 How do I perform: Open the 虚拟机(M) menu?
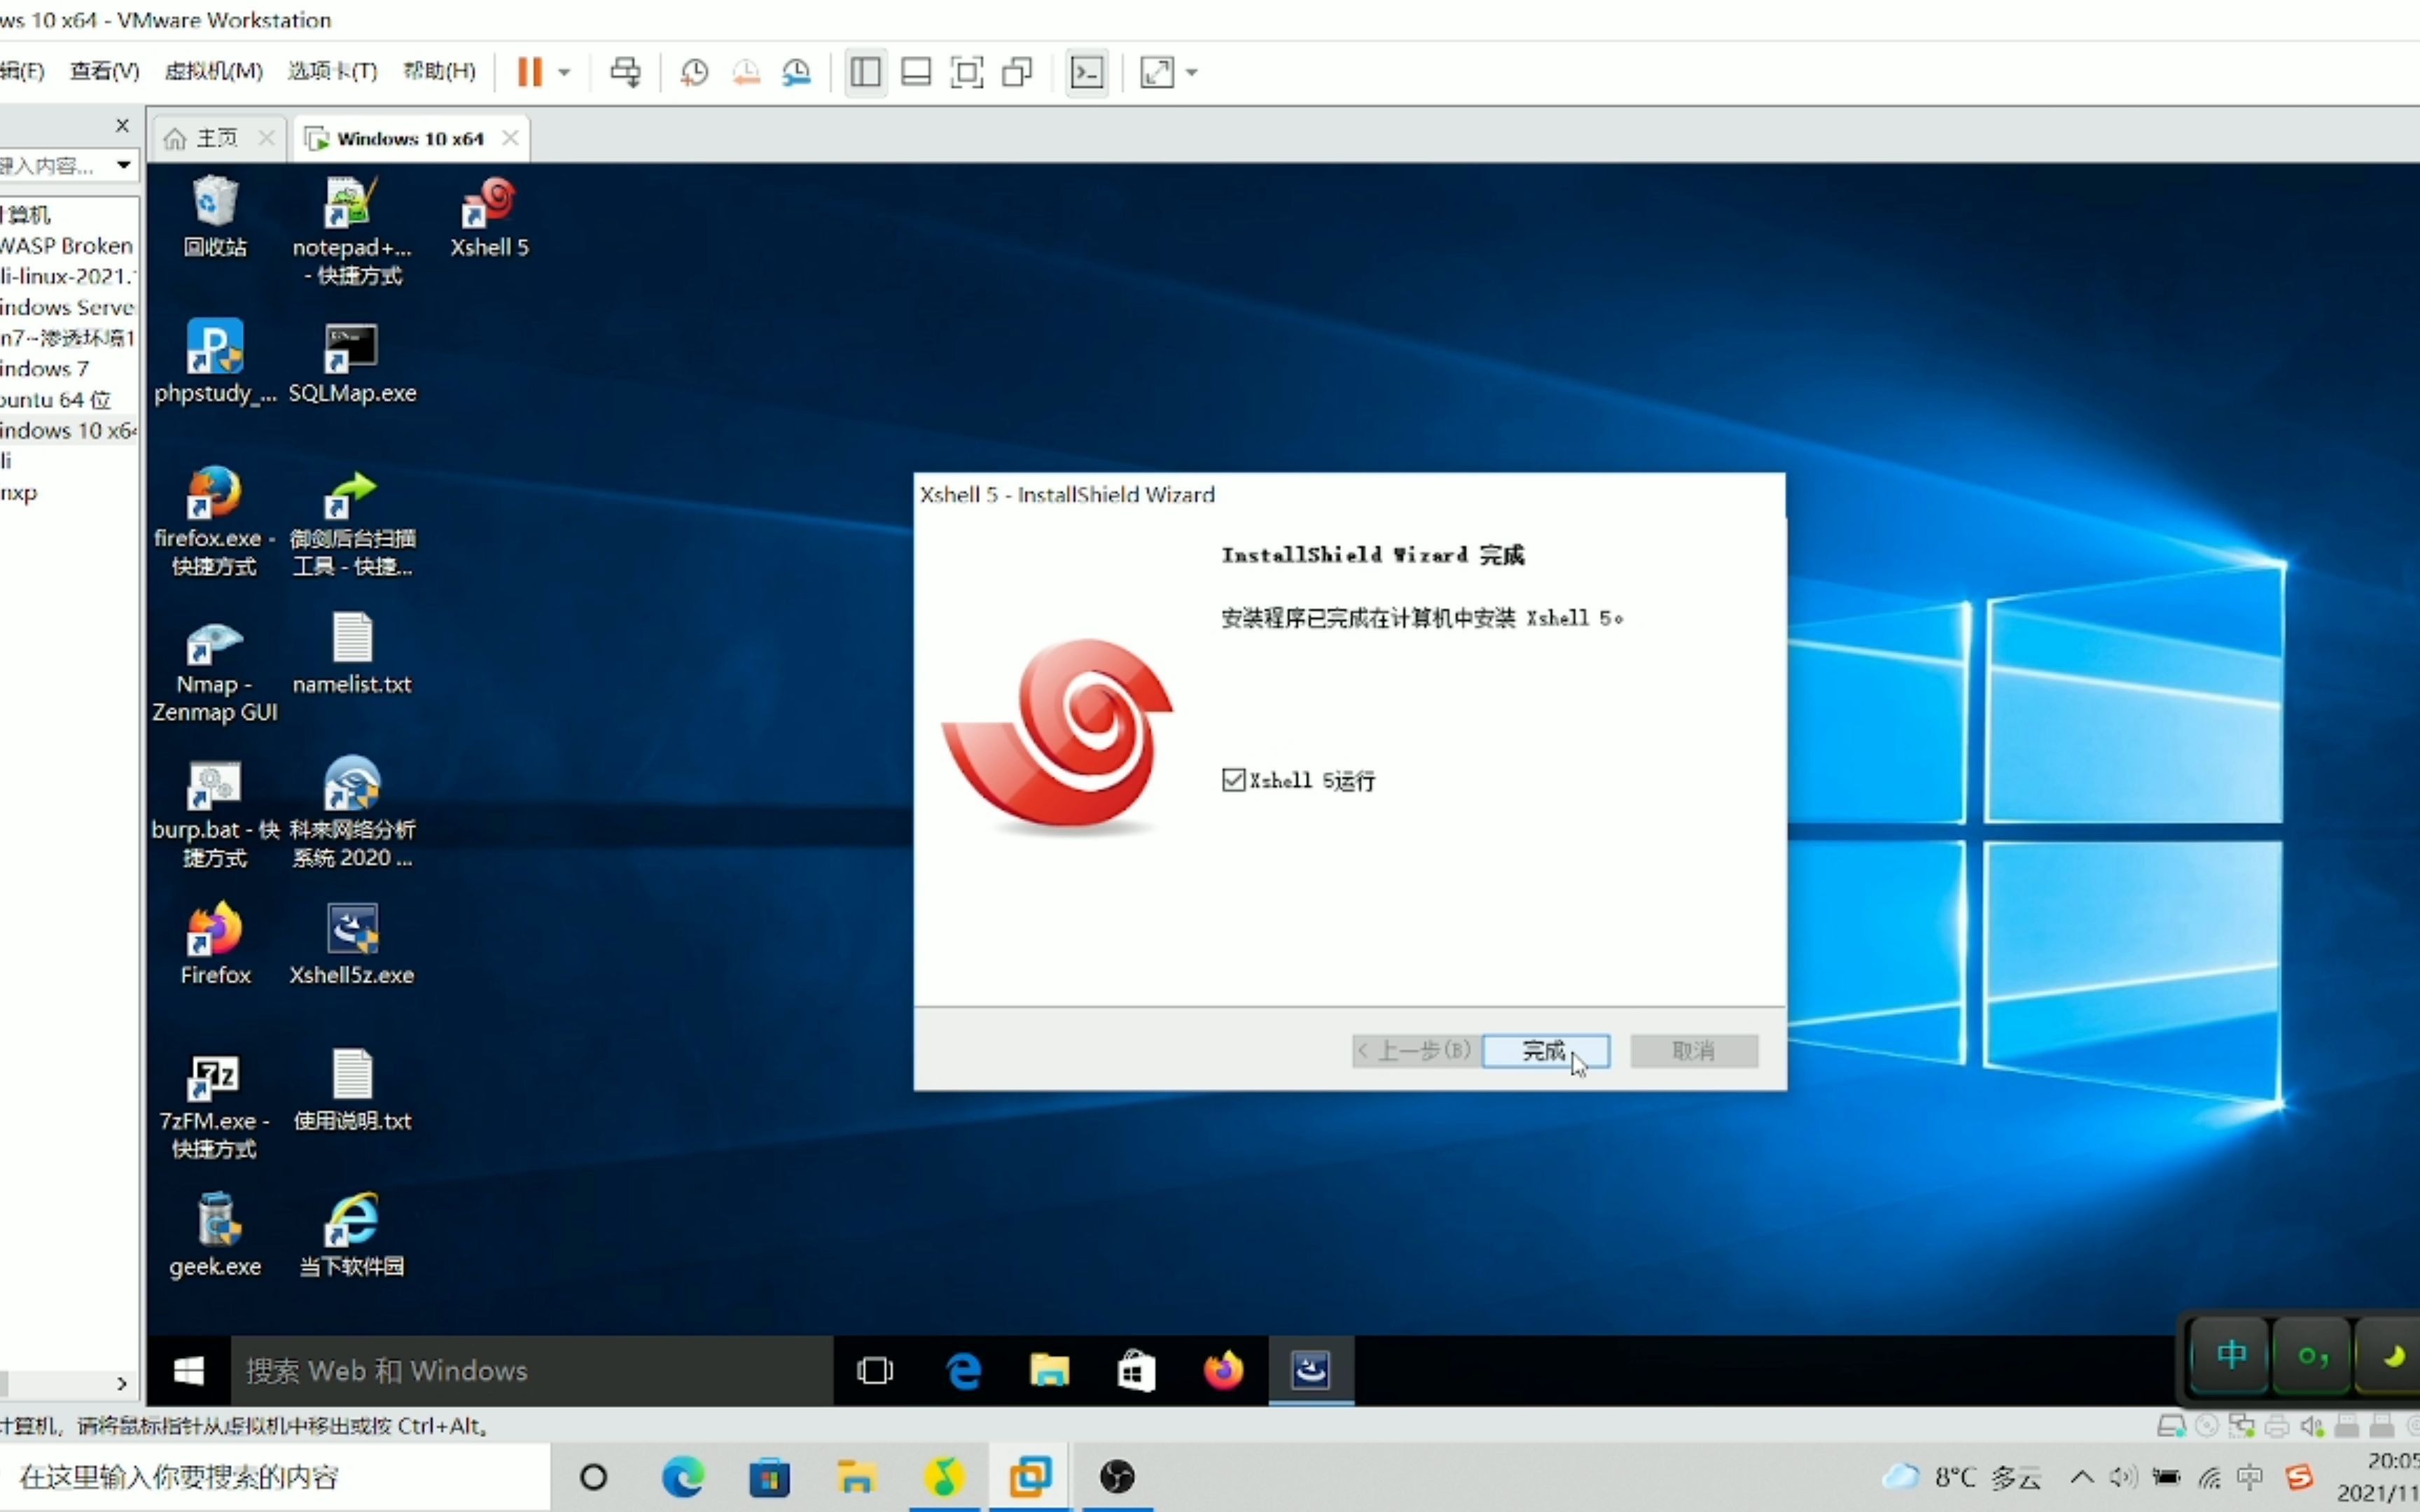214,71
